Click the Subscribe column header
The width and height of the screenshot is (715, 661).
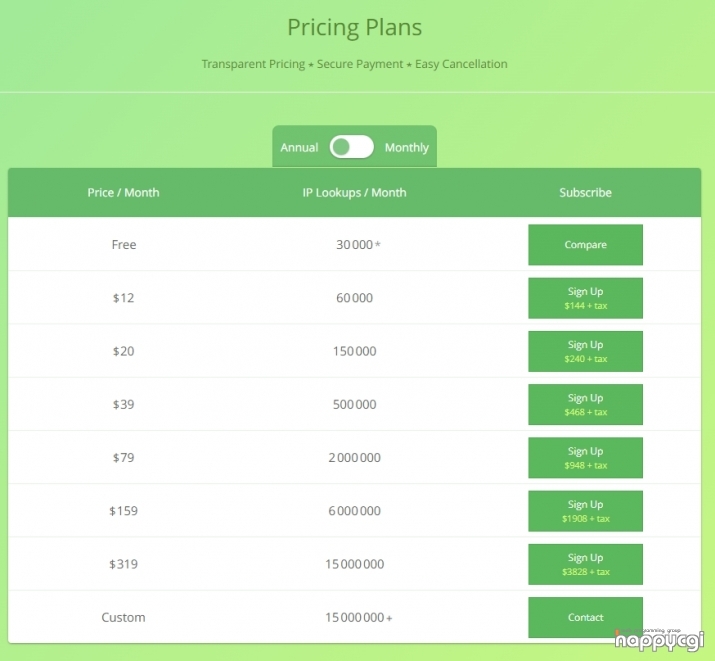coord(585,192)
